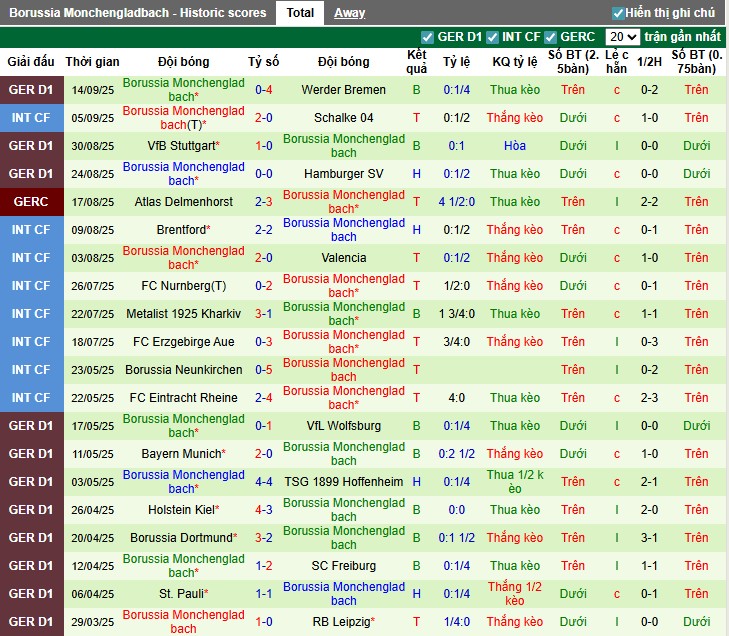Image resolution: width=729 pixels, height=636 pixels.
Task: Click the INT CF badge on 05/09/25 row
Action: [x=29, y=118]
